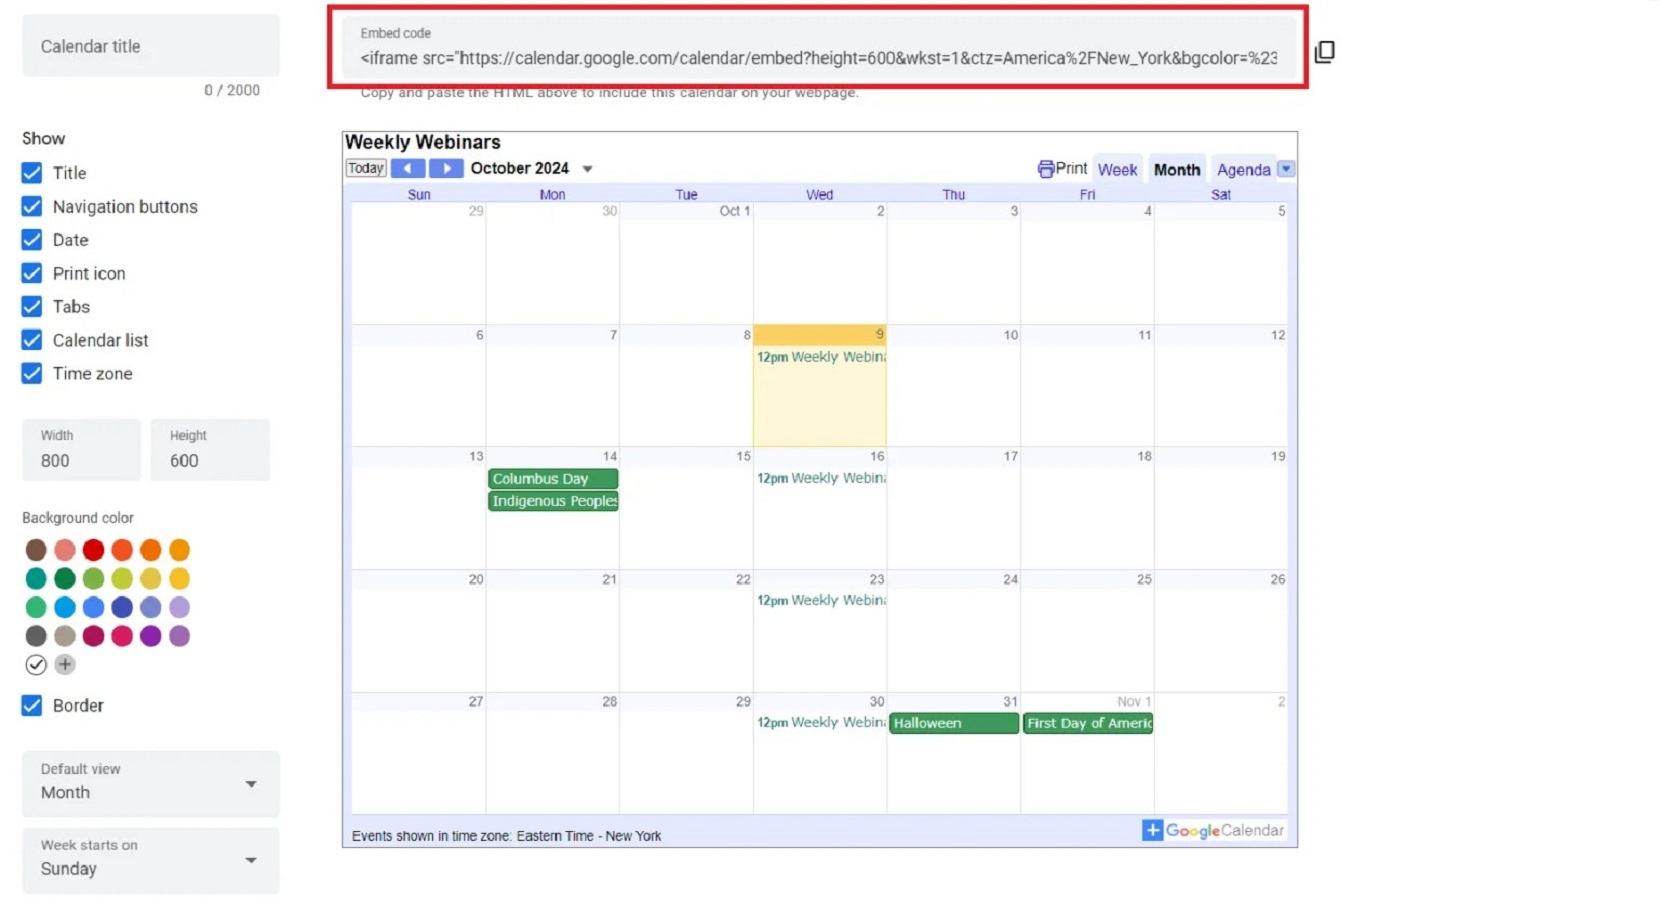Click the custom color plus icon
Viewport: 1660px width, 913px height.
(65, 664)
